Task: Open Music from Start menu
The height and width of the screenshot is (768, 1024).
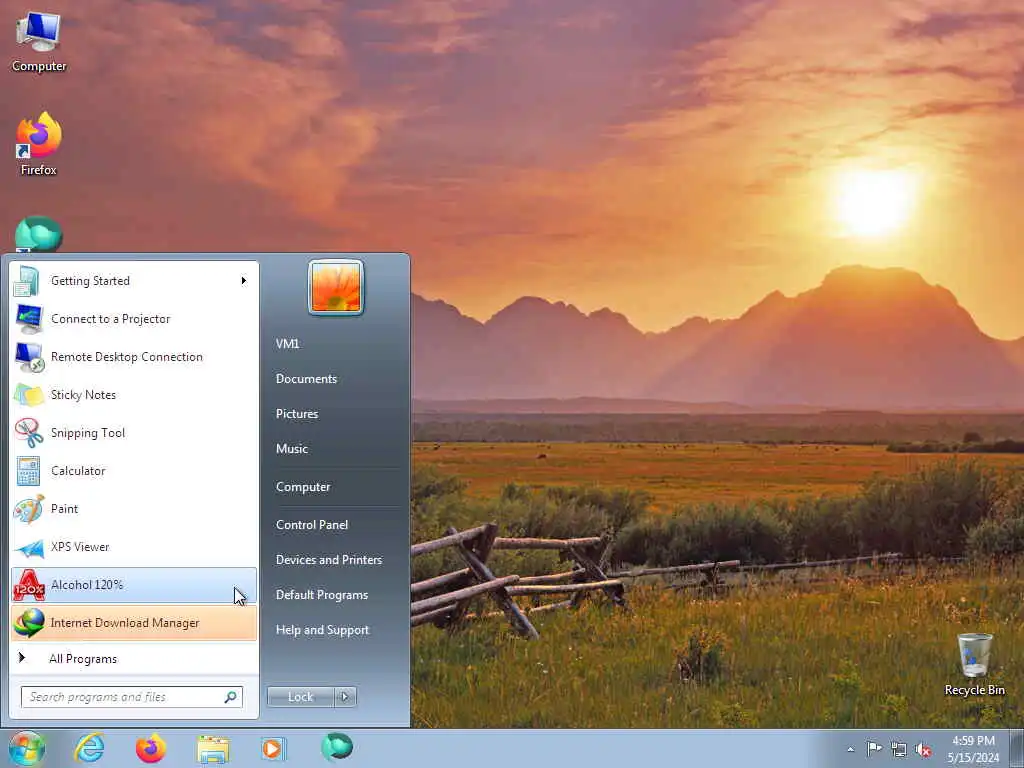Action: click(x=291, y=449)
